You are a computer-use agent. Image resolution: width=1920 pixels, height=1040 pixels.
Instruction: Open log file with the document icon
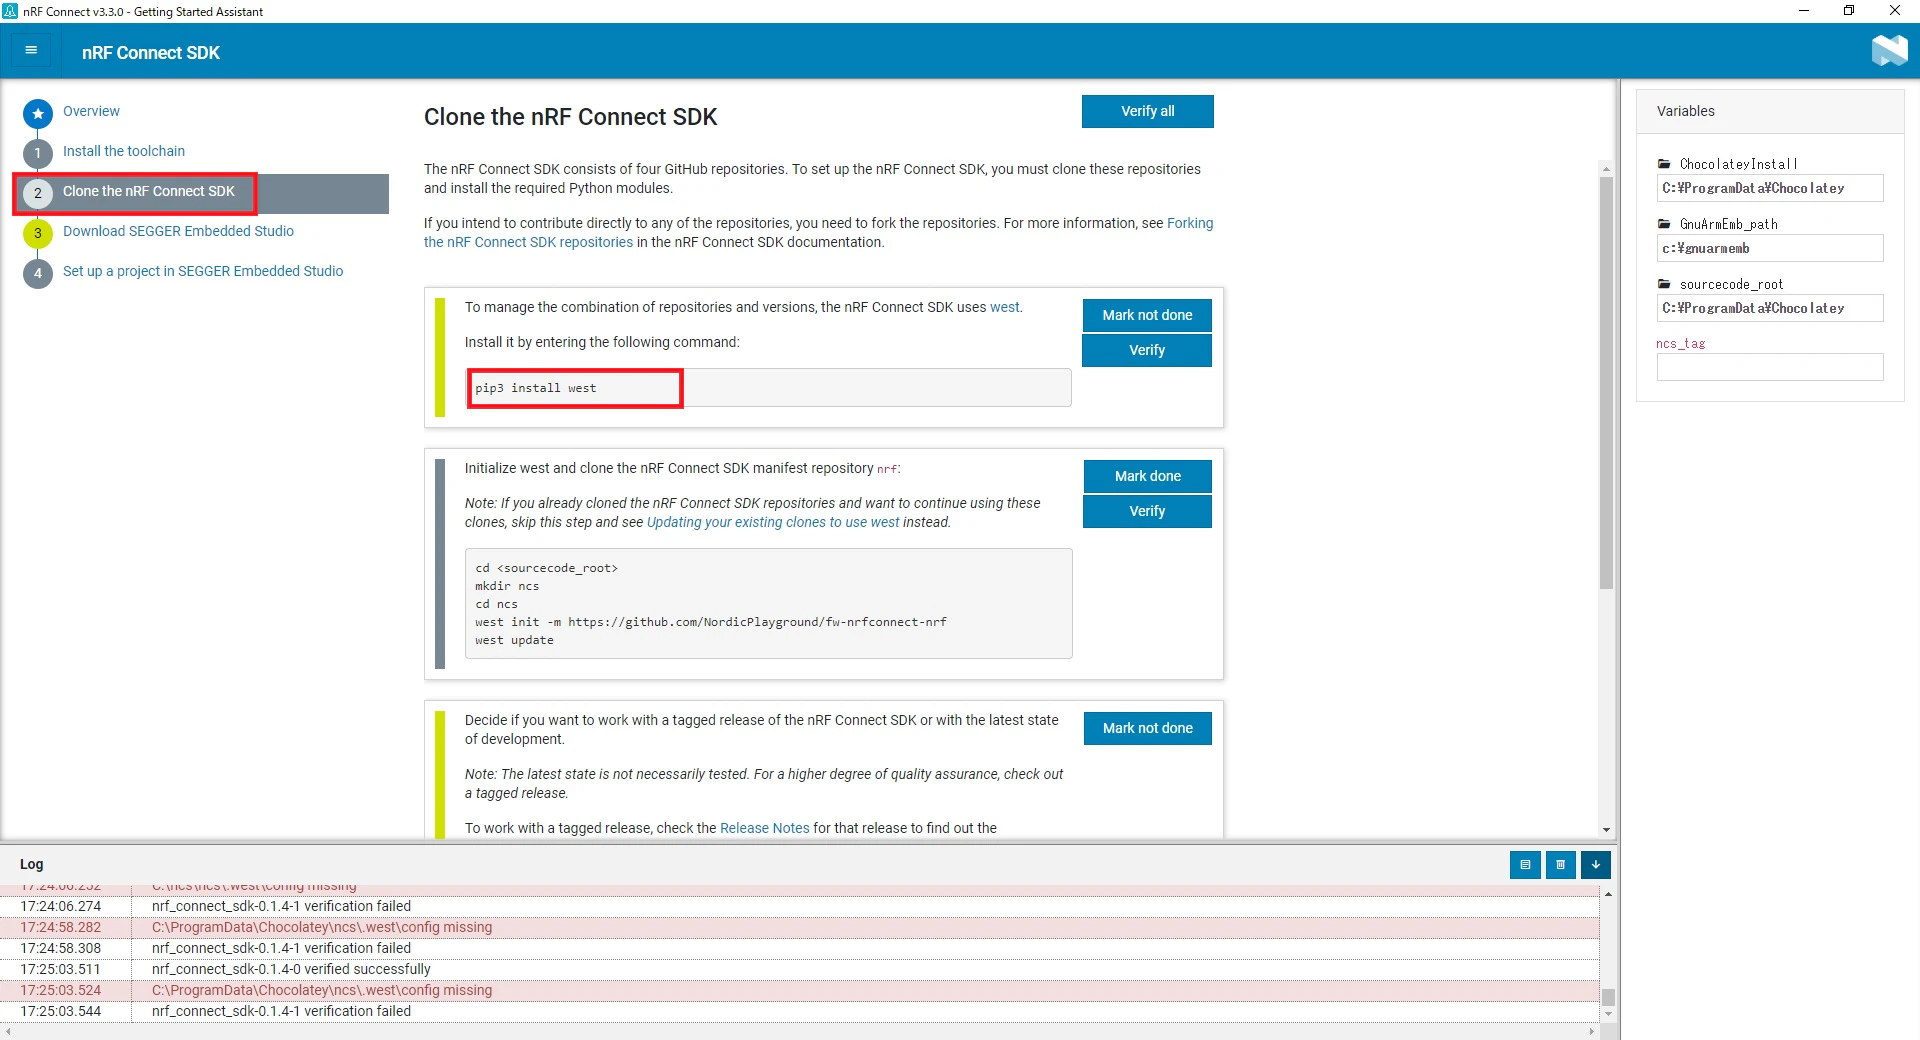point(1525,865)
